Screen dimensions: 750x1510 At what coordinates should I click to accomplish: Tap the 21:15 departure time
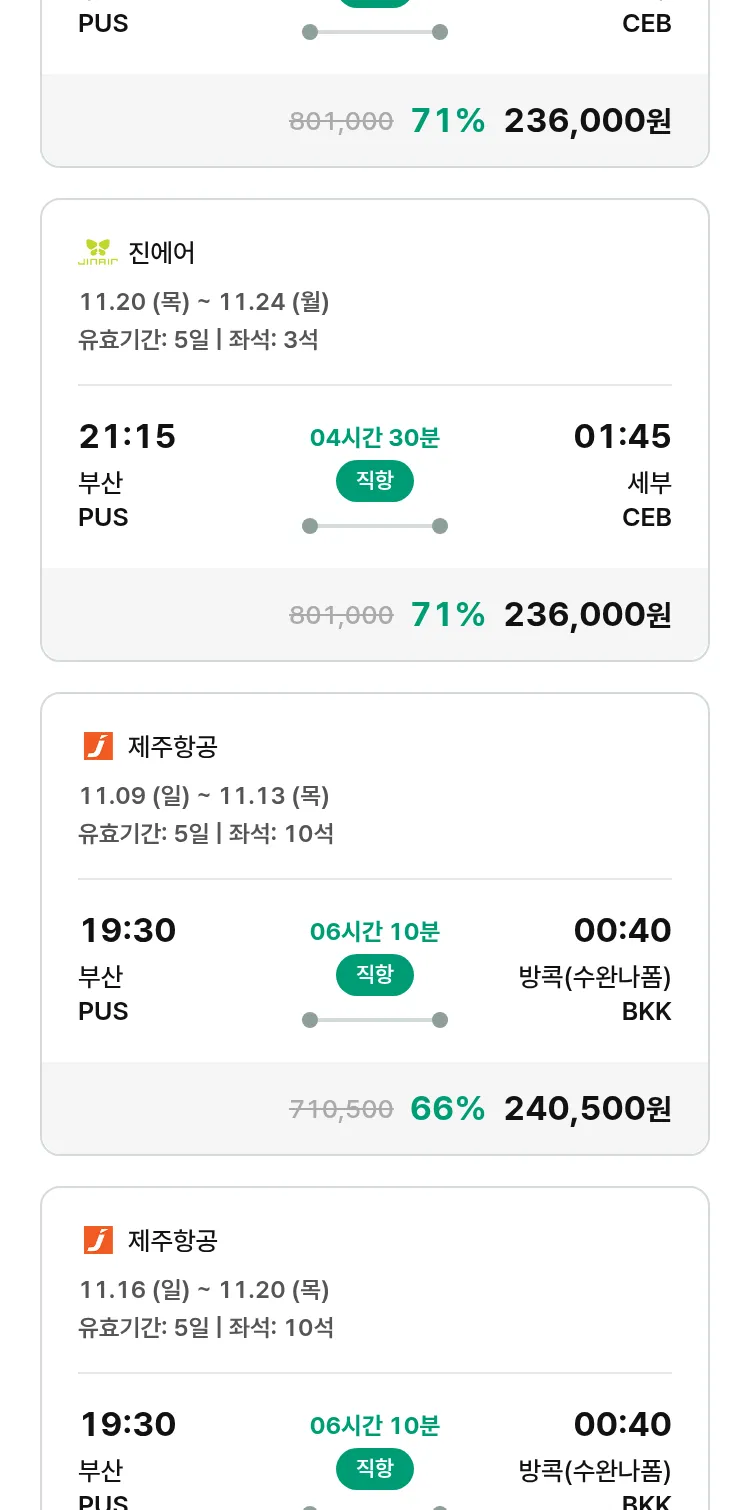pyautogui.click(x=127, y=437)
